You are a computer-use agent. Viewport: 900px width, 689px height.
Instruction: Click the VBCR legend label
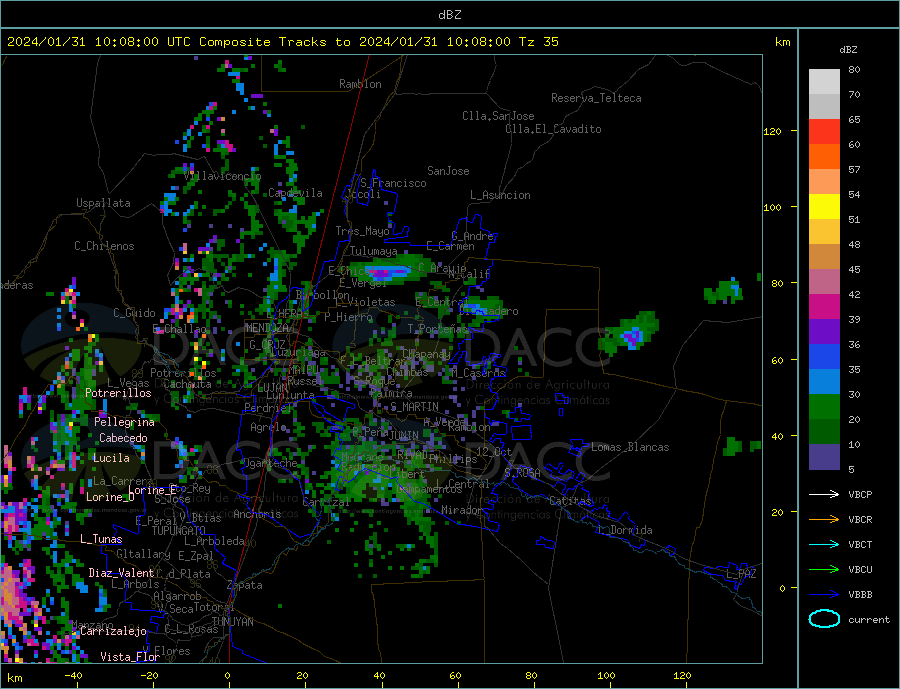(x=860, y=520)
